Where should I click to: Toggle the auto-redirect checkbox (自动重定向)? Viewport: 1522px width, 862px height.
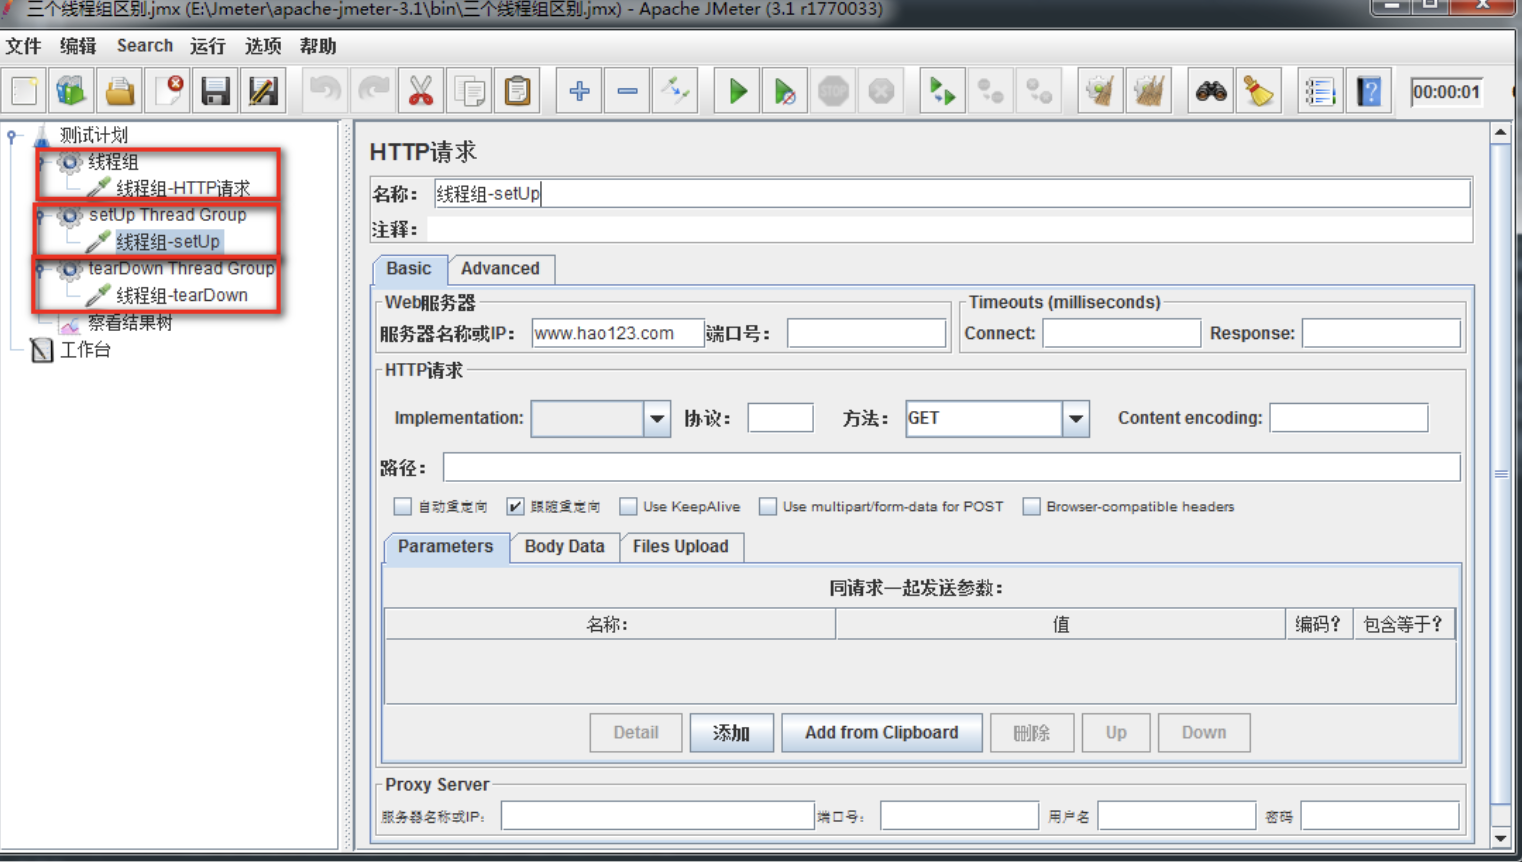[x=402, y=507]
